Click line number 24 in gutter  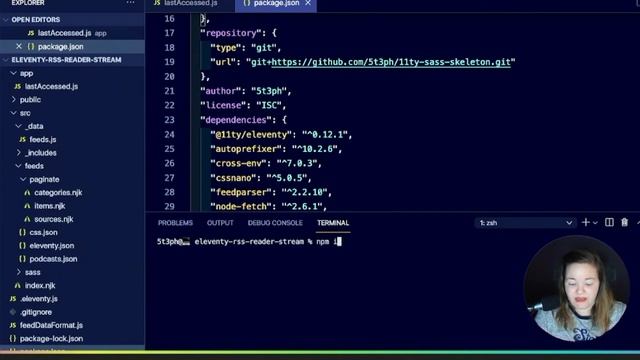[x=169, y=134]
